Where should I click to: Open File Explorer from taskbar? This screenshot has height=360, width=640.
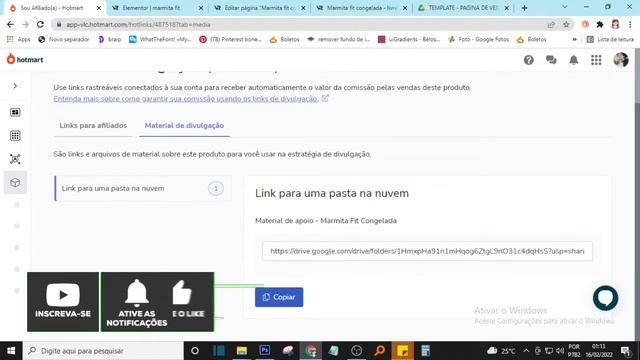242,351
